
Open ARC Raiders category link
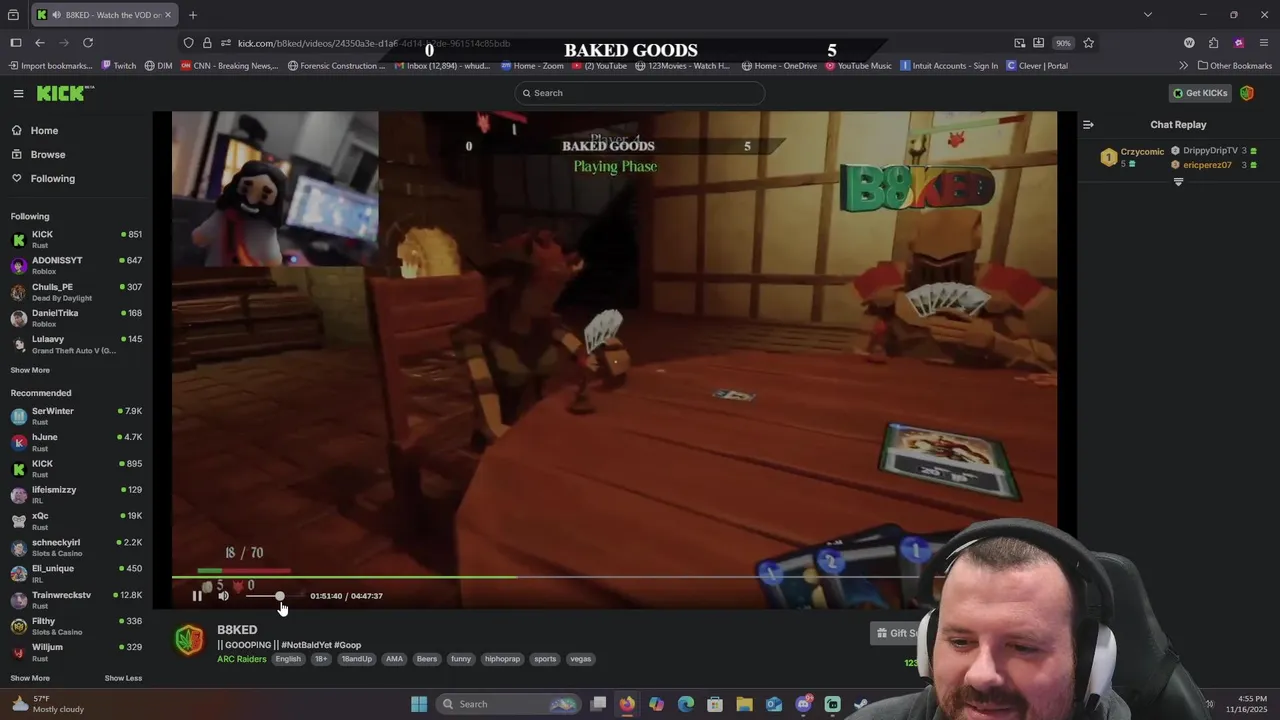[x=242, y=659]
